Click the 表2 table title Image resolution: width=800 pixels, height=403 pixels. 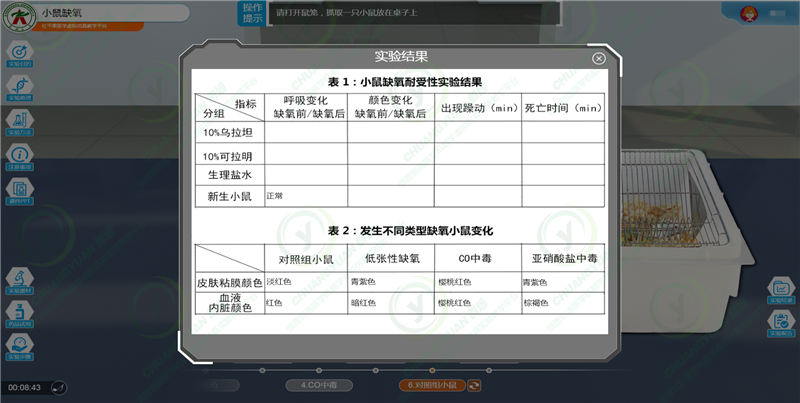pos(410,231)
